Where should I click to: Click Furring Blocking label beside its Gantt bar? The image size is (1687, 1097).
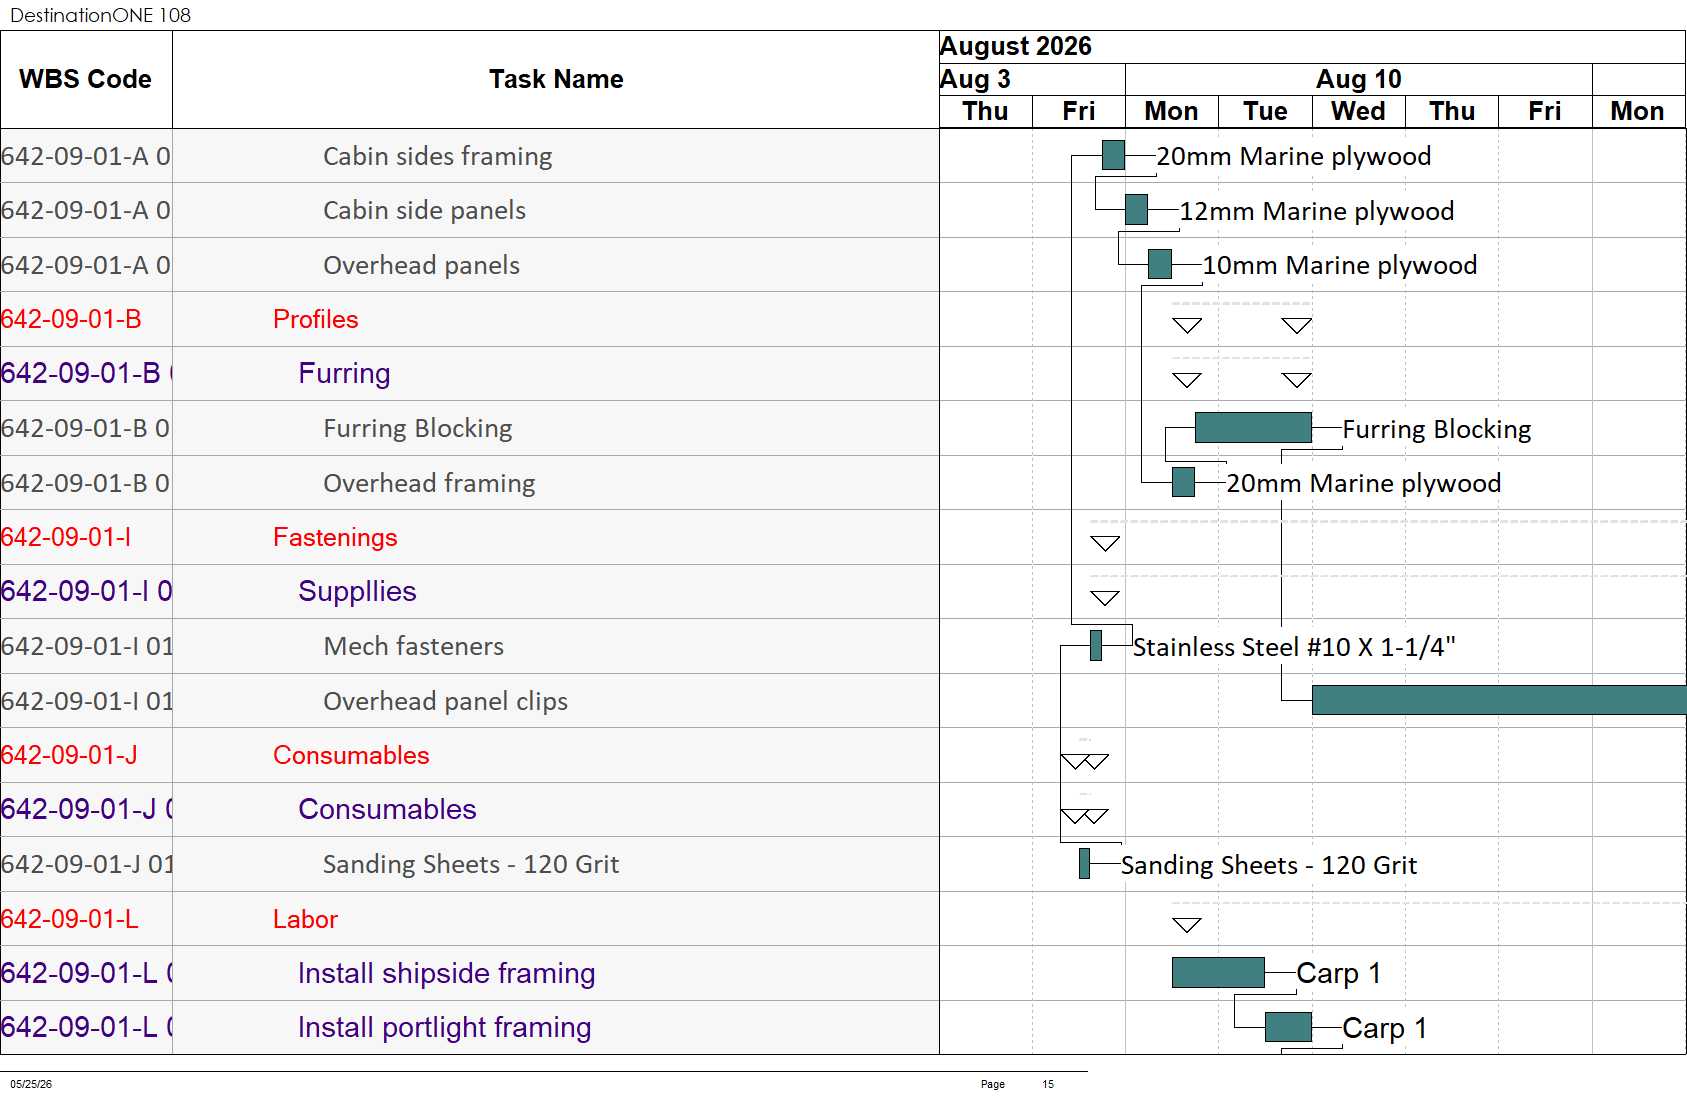1437,429
